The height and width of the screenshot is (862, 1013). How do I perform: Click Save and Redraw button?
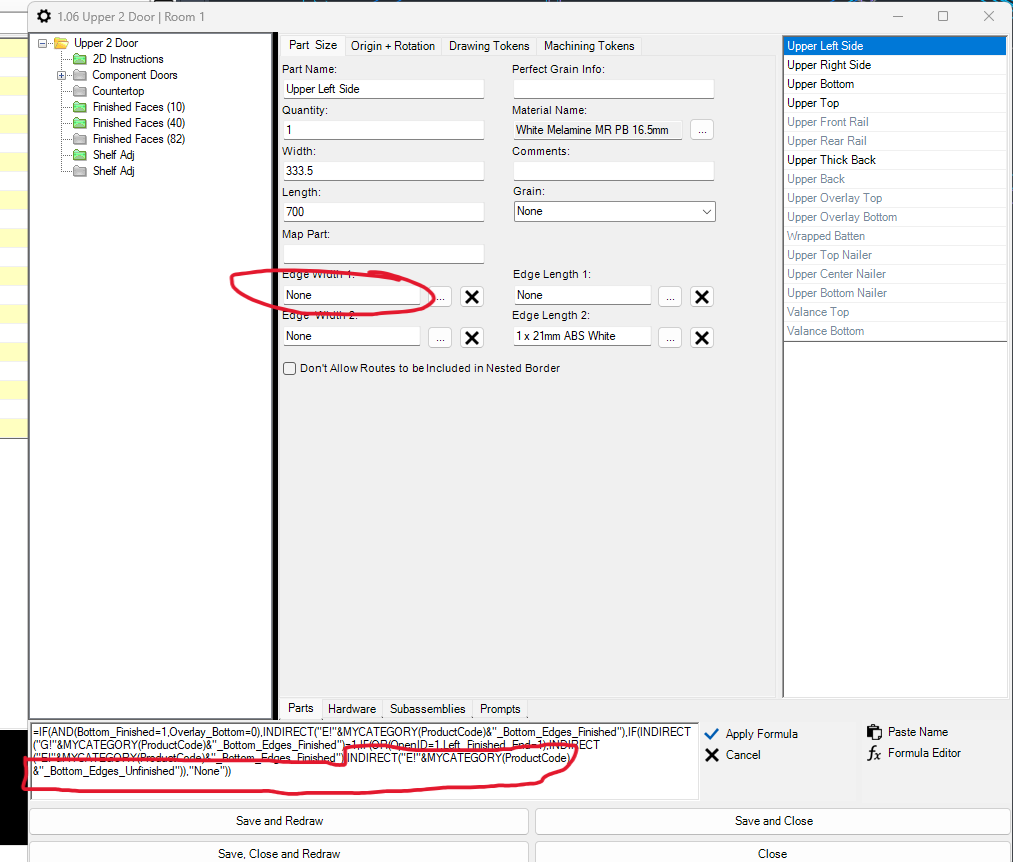[x=279, y=821]
